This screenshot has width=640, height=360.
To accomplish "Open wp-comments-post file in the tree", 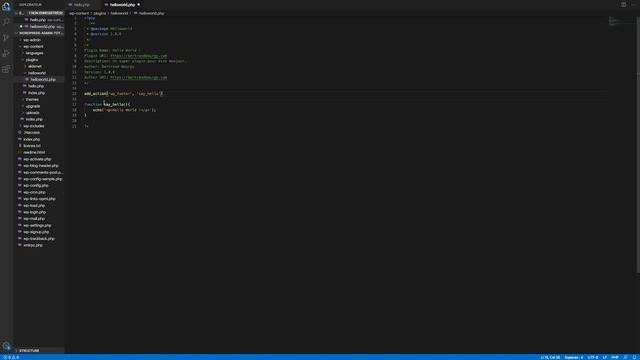I will point(42,172).
